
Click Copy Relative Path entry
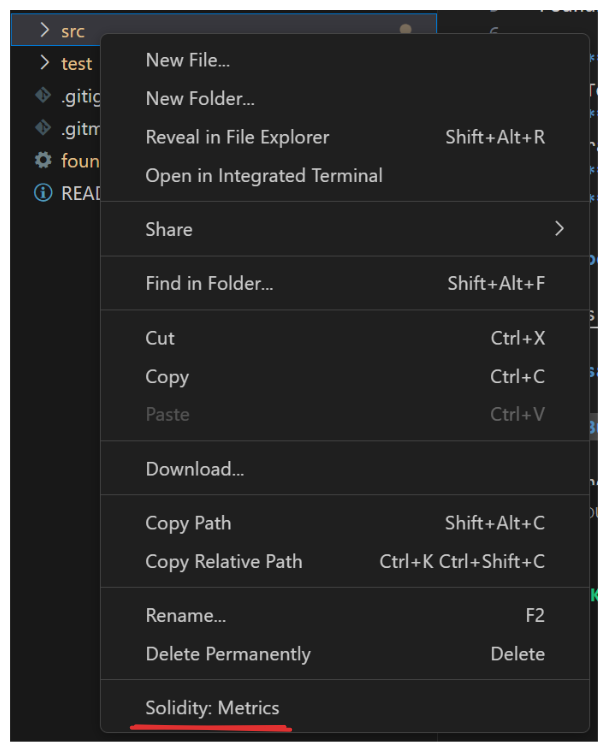(224, 561)
